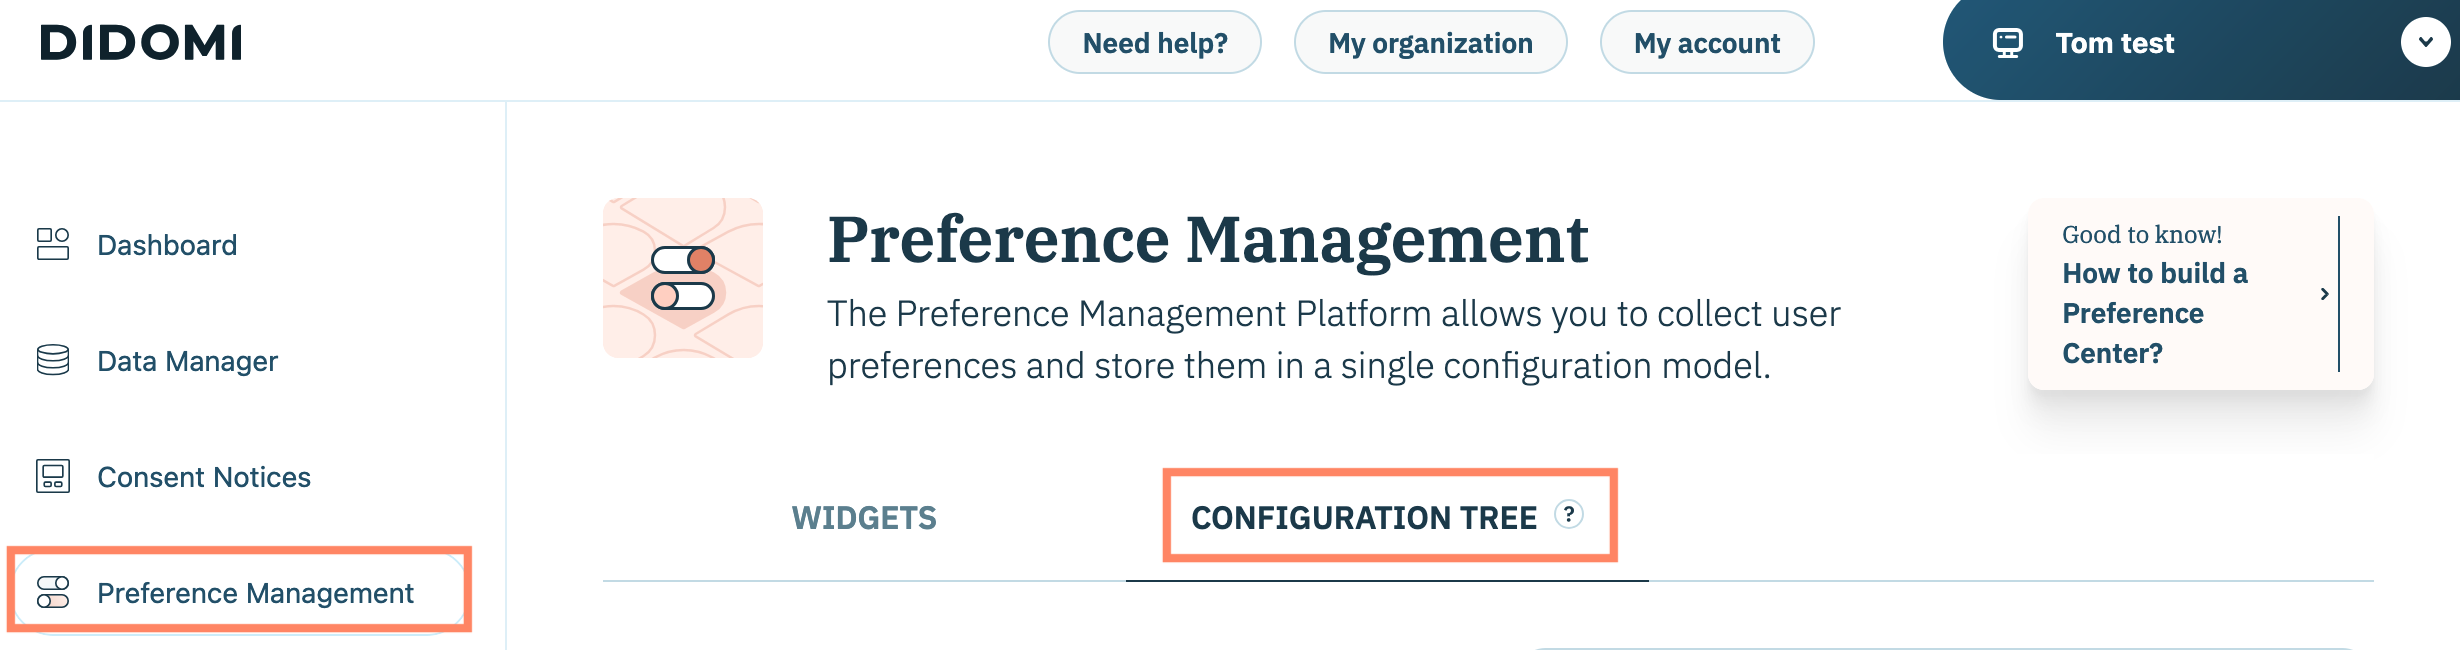The height and width of the screenshot is (650, 2460).
Task: Open the Good to know card chevron
Action: (2324, 294)
